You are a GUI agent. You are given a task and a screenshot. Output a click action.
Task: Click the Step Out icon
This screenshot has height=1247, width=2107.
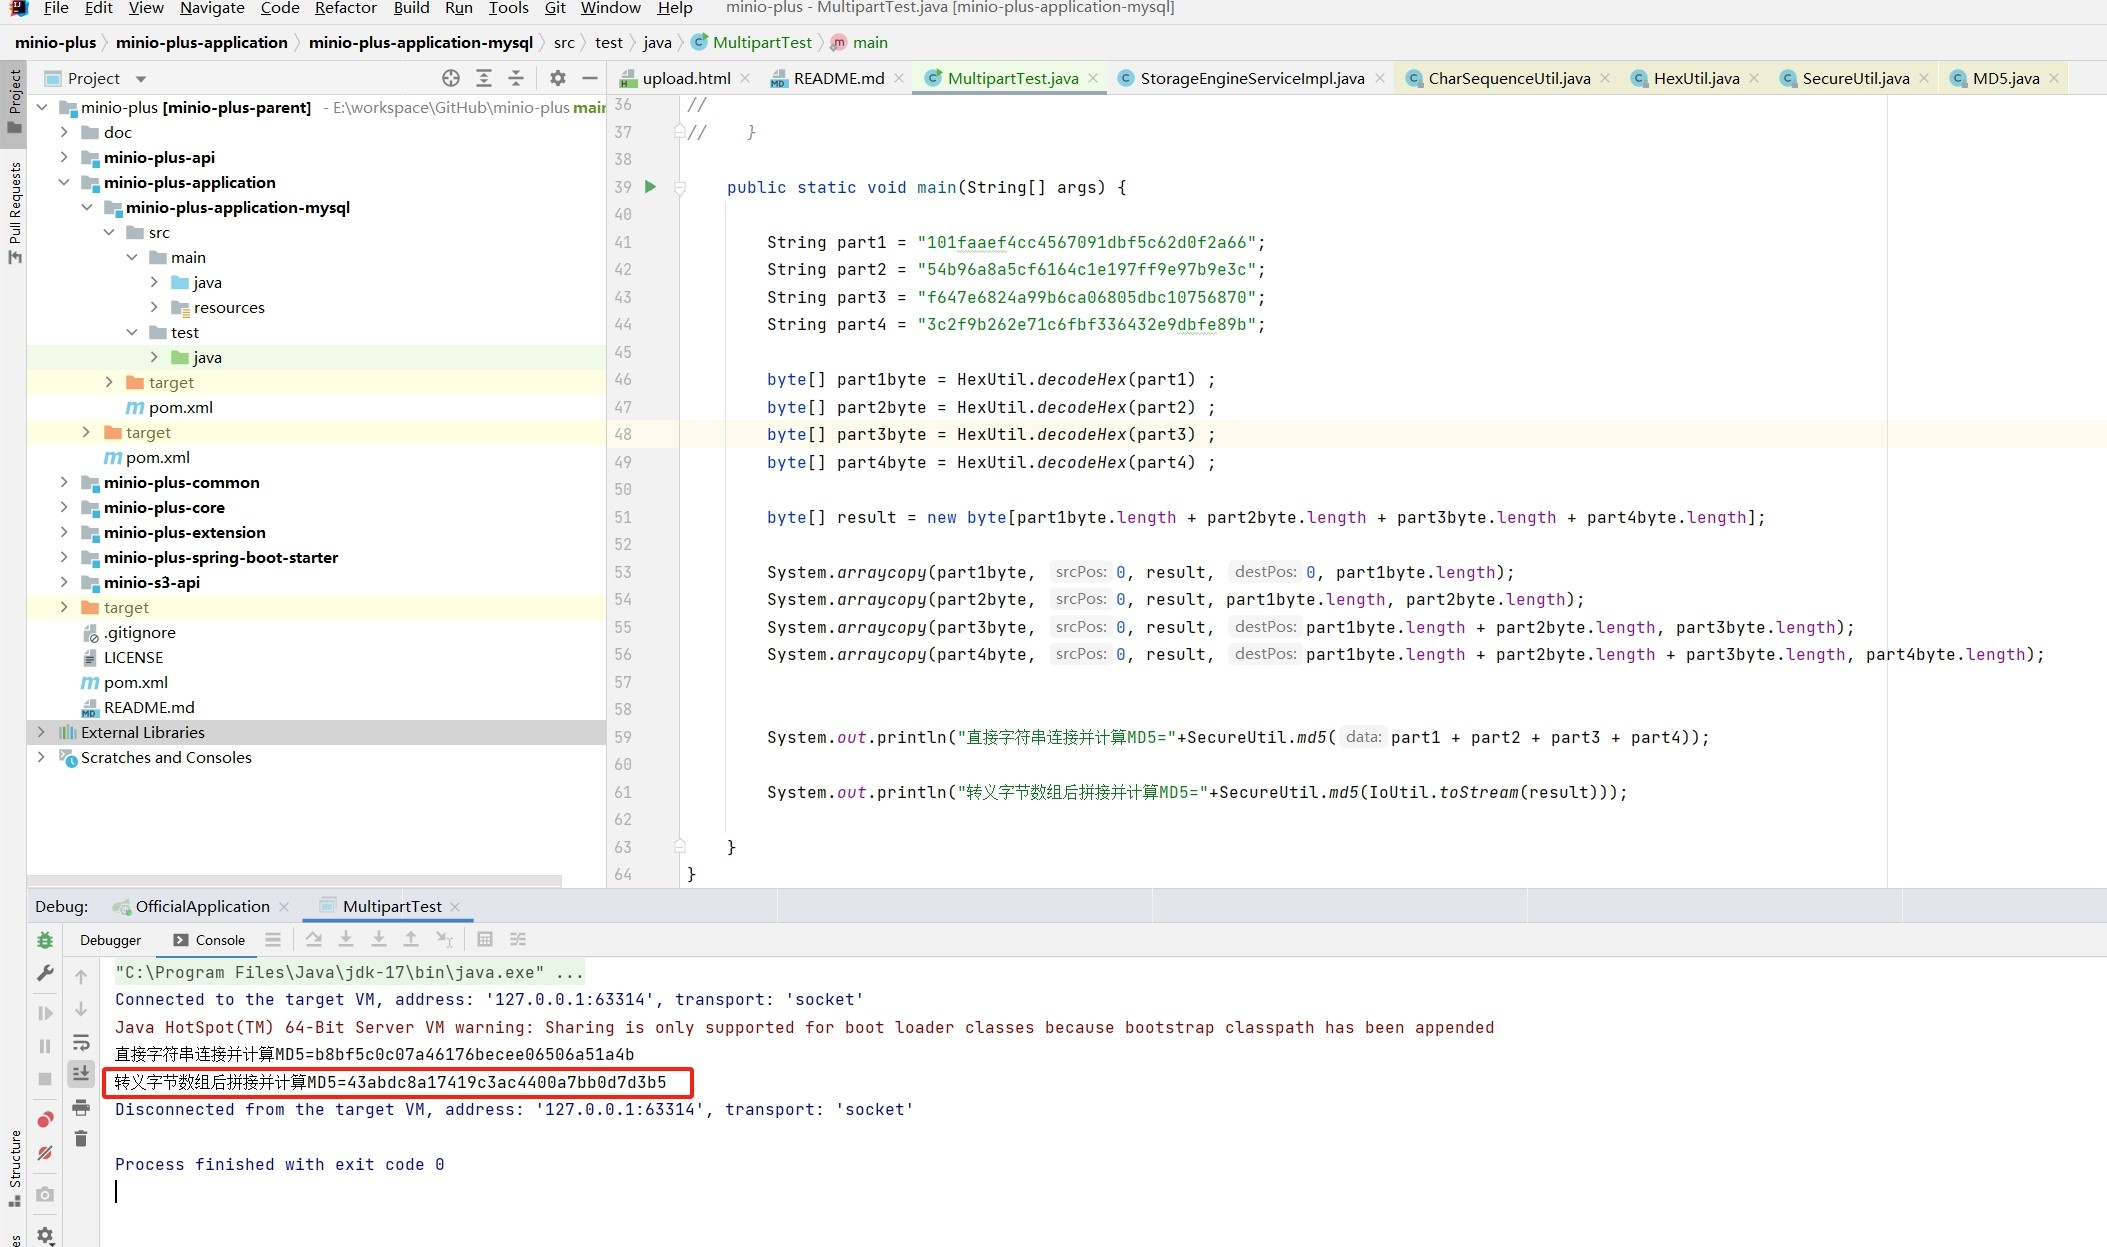411,939
